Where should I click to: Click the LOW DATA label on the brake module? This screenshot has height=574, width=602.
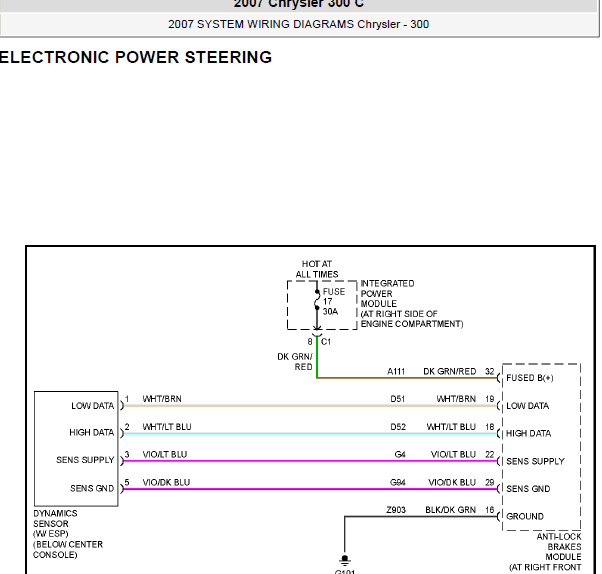[x=528, y=406]
